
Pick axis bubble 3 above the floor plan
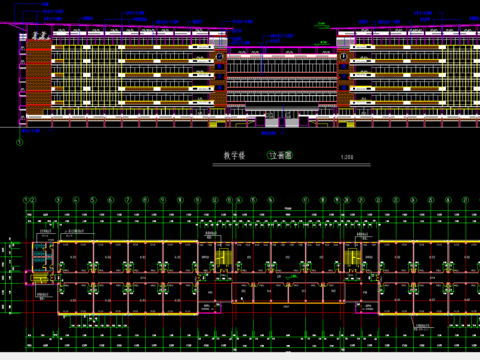pyautogui.click(x=58, y=200)
